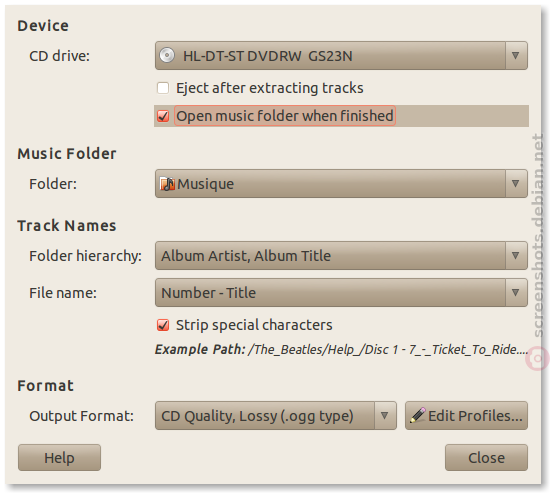Viewport: 550px width, 493px height.
Task: Click the Example Path text
Action: (x=341, y=349)
